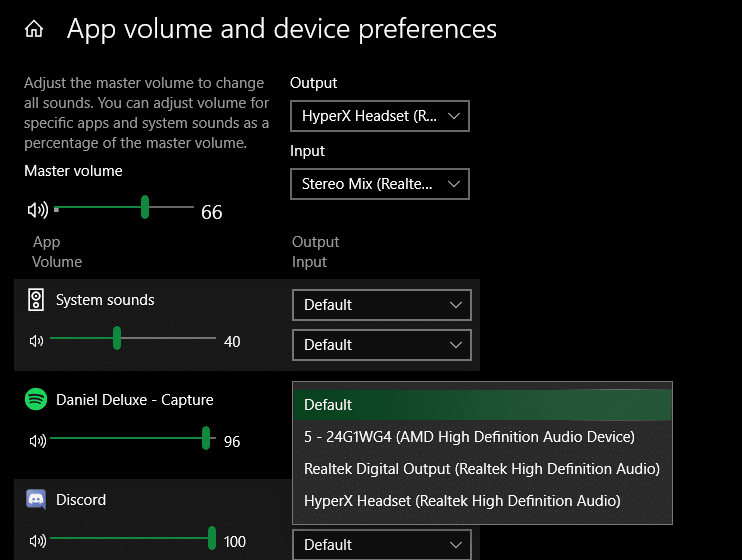Click the Discord volume slider handle

pos(212,538)
